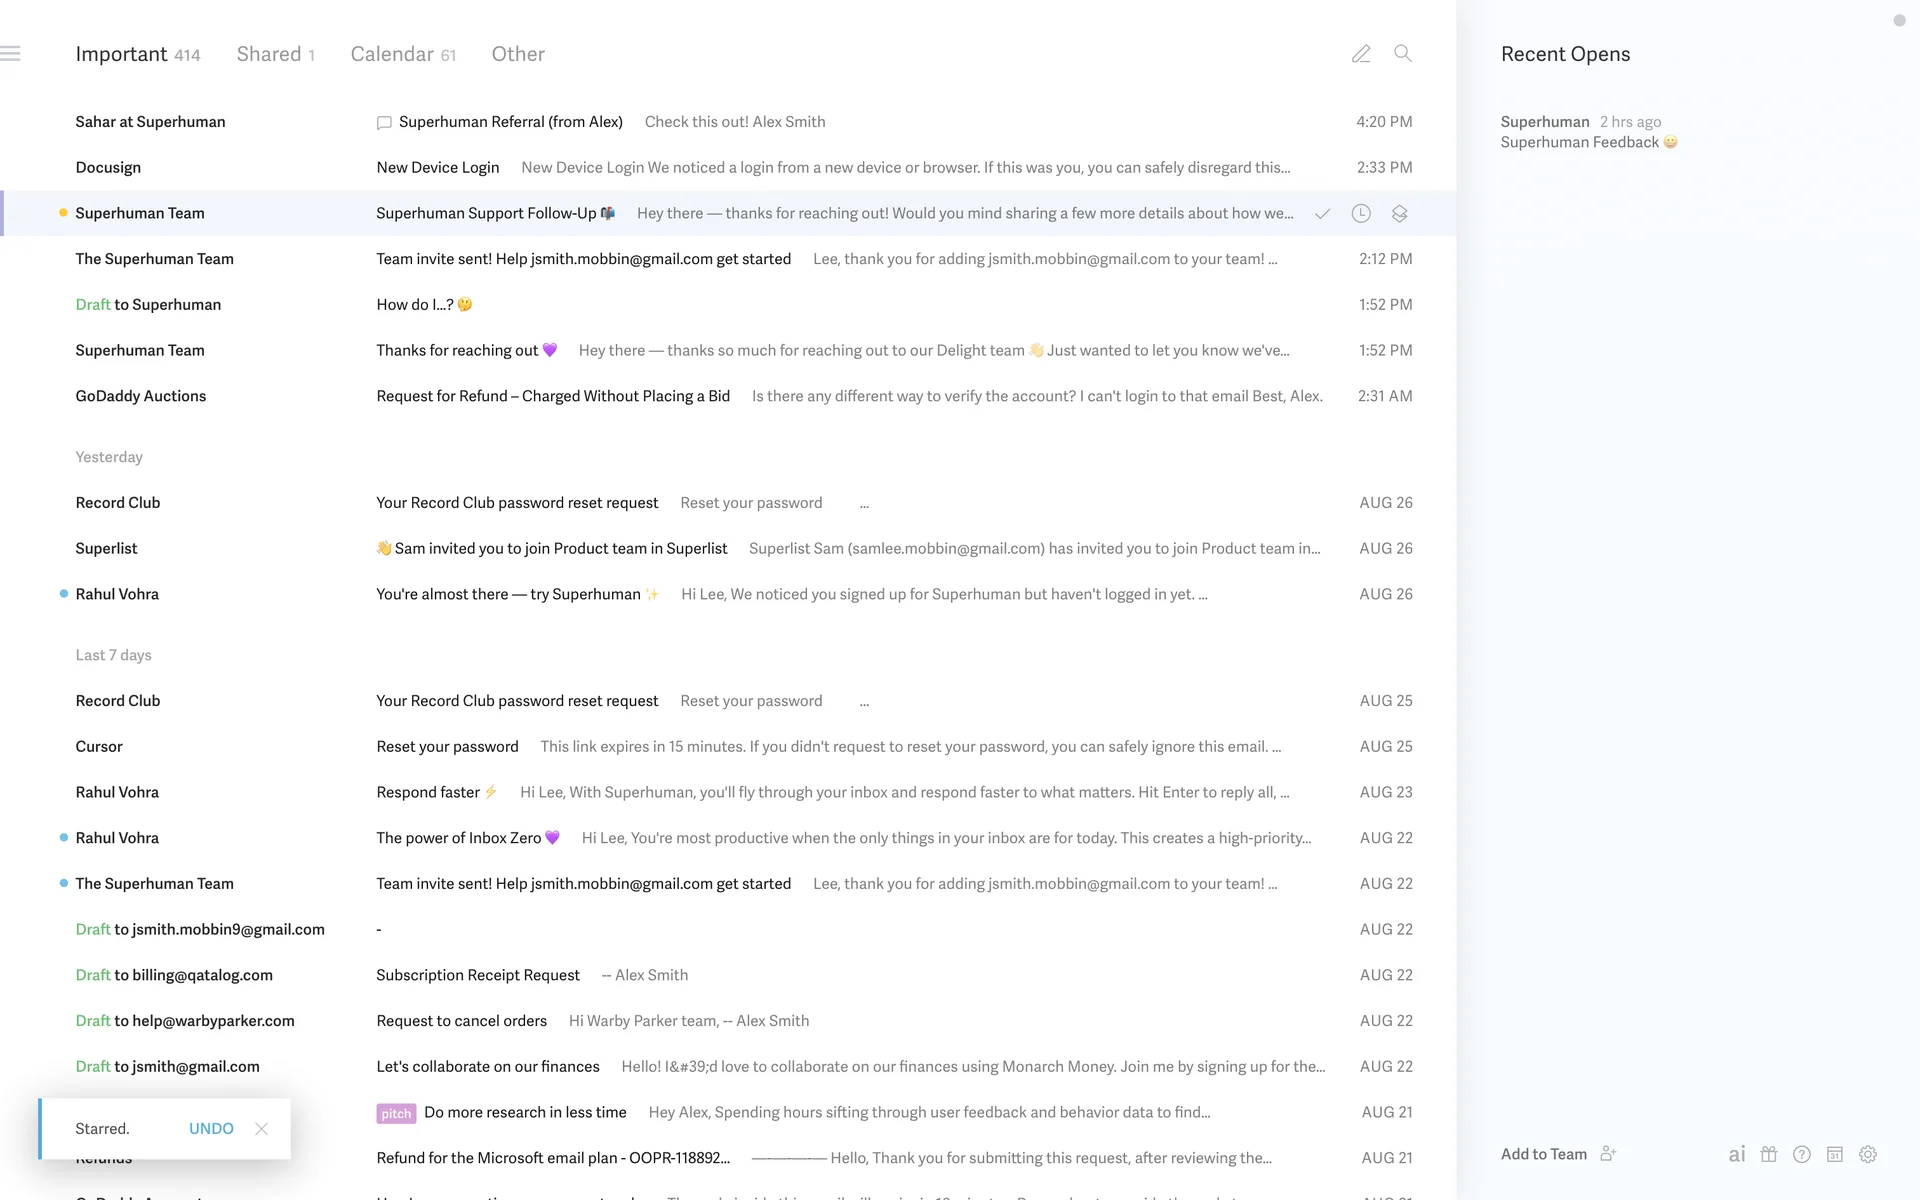The image size is (1920, 1200).
Task: Click the compose pencil icon
Action: [1361, 54]
